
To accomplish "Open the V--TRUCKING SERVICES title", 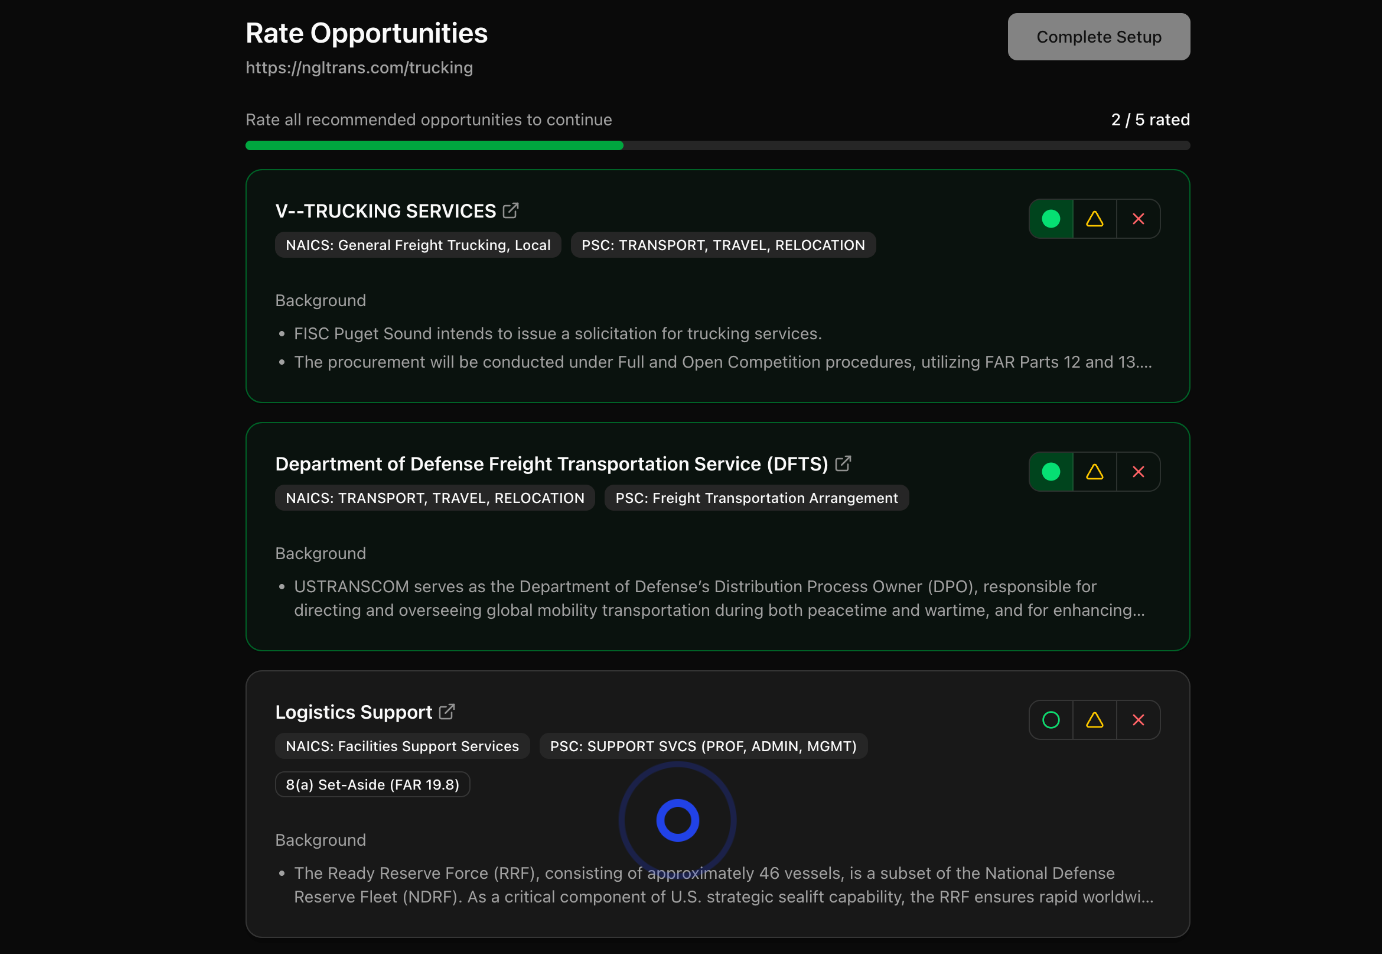I will click(x=385, y=211).
